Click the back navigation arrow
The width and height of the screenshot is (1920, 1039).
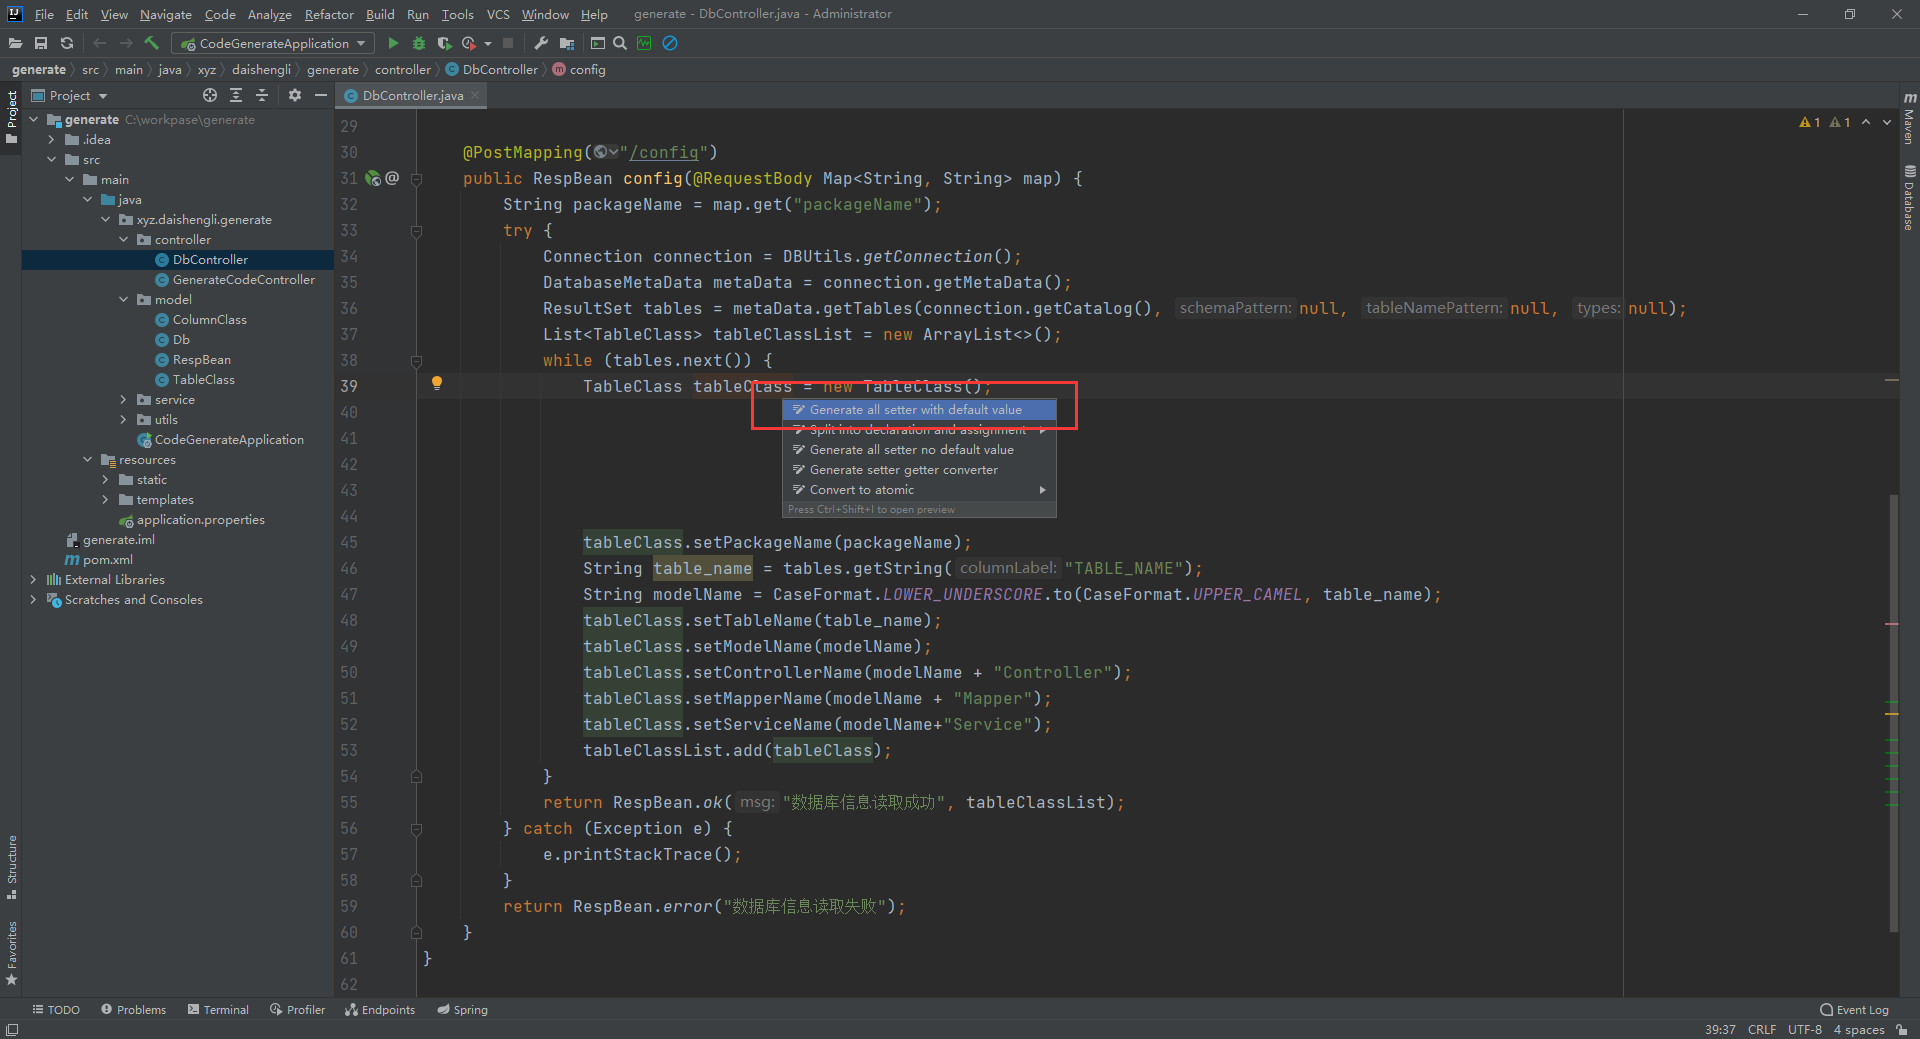click(100, 43)
